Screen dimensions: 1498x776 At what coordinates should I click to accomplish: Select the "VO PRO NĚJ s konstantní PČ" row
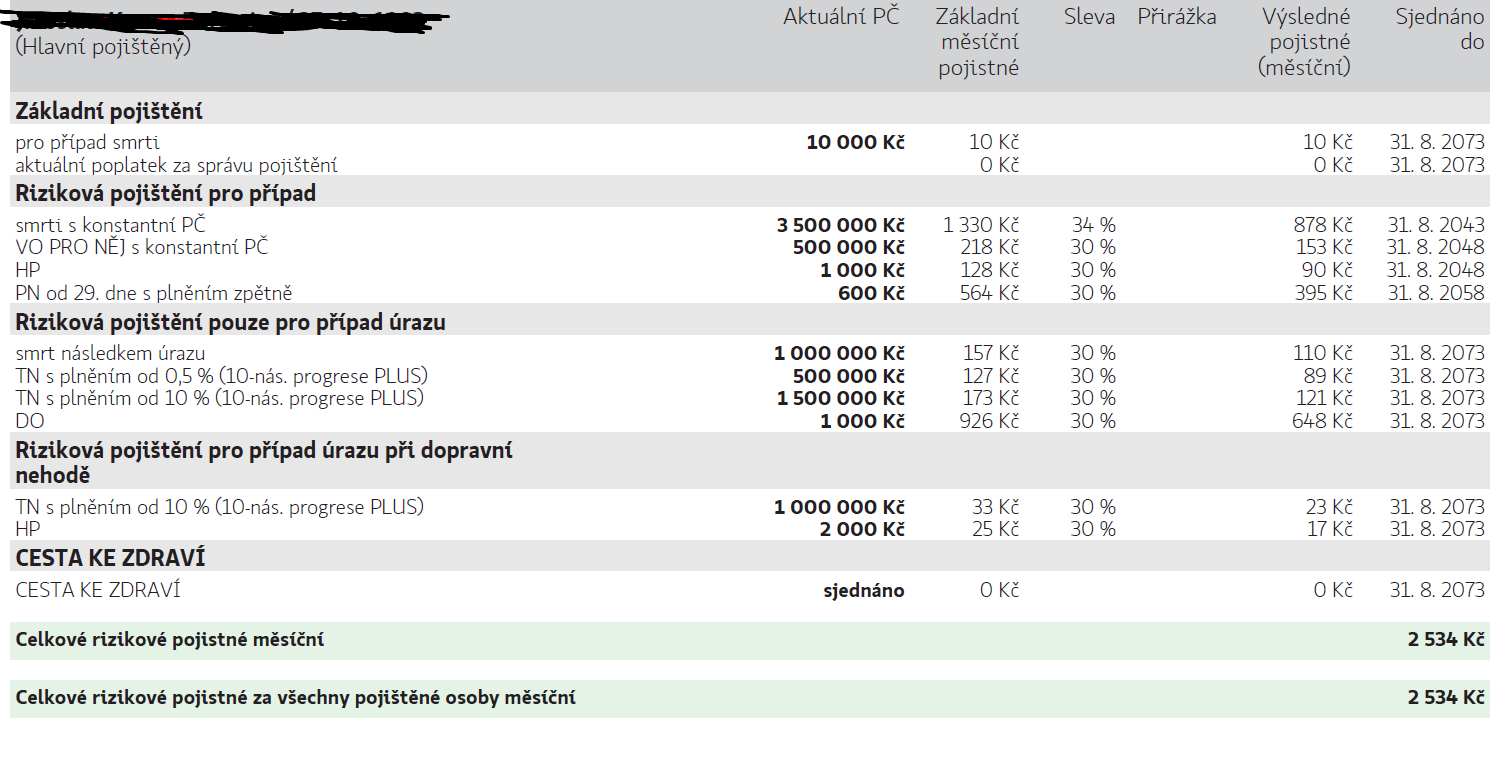coord(142,247)
